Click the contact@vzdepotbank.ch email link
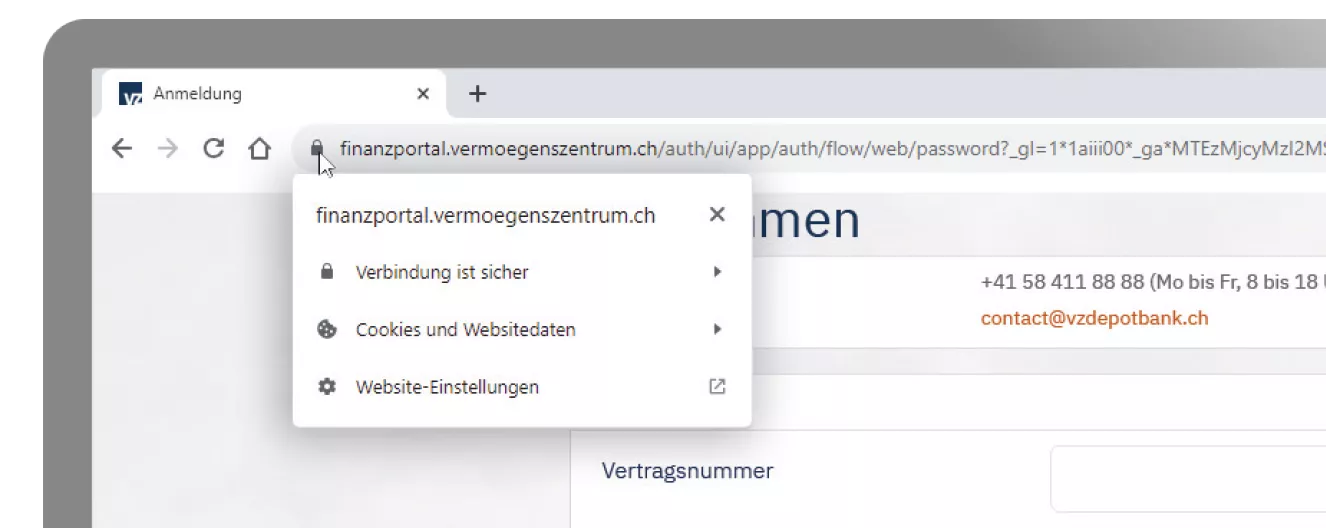 tap(1094, 318)
